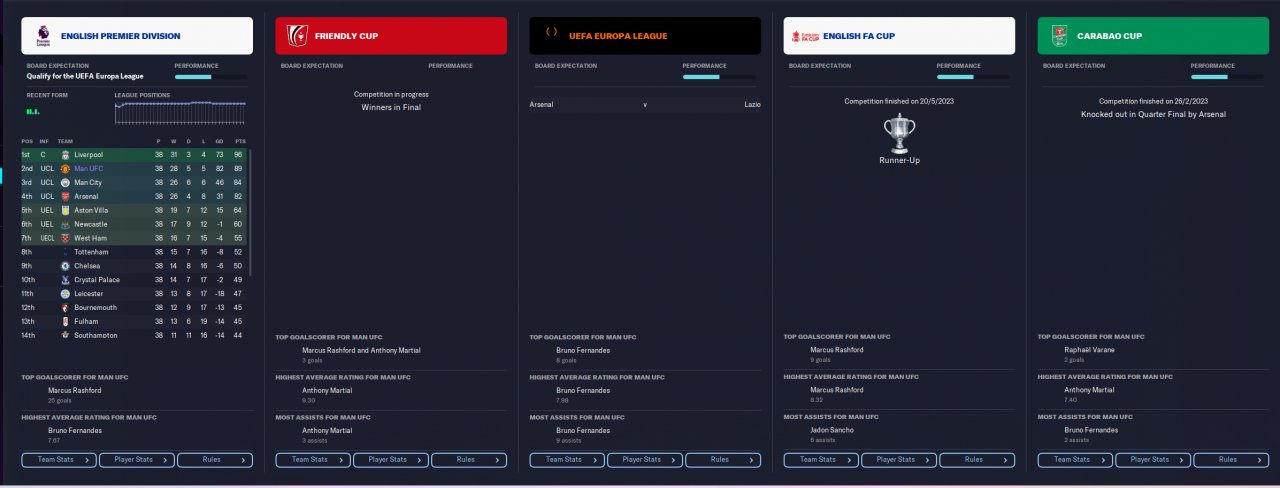1280x488 pixels.
Task: Click the Friendly Cup logo icon
Action: (x=297, y=36)
